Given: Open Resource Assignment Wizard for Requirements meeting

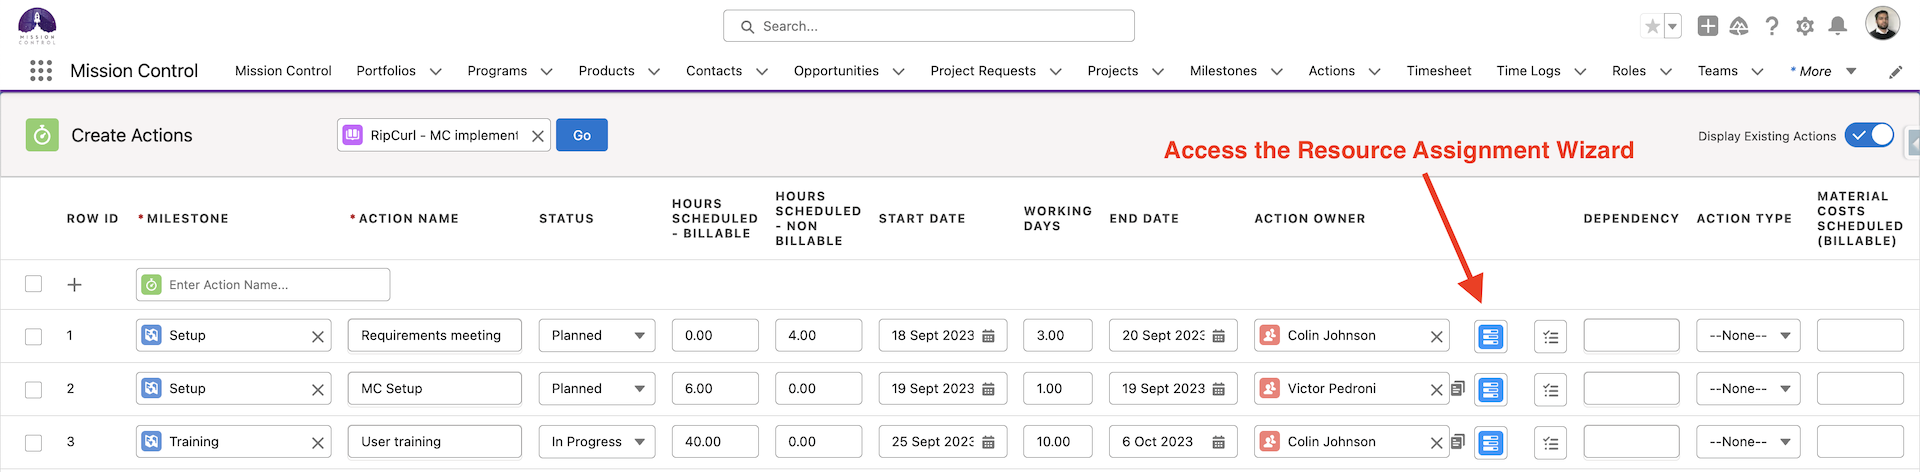Looking at the screenshot, I should click(x=1491, y=337).
